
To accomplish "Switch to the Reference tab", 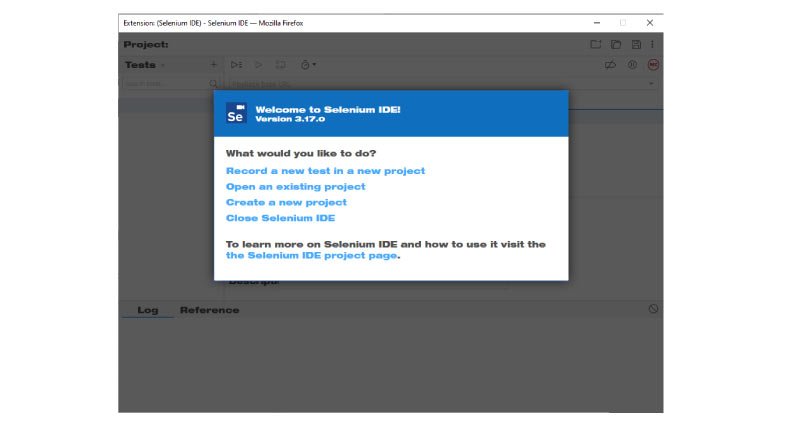I will [209, 310].
